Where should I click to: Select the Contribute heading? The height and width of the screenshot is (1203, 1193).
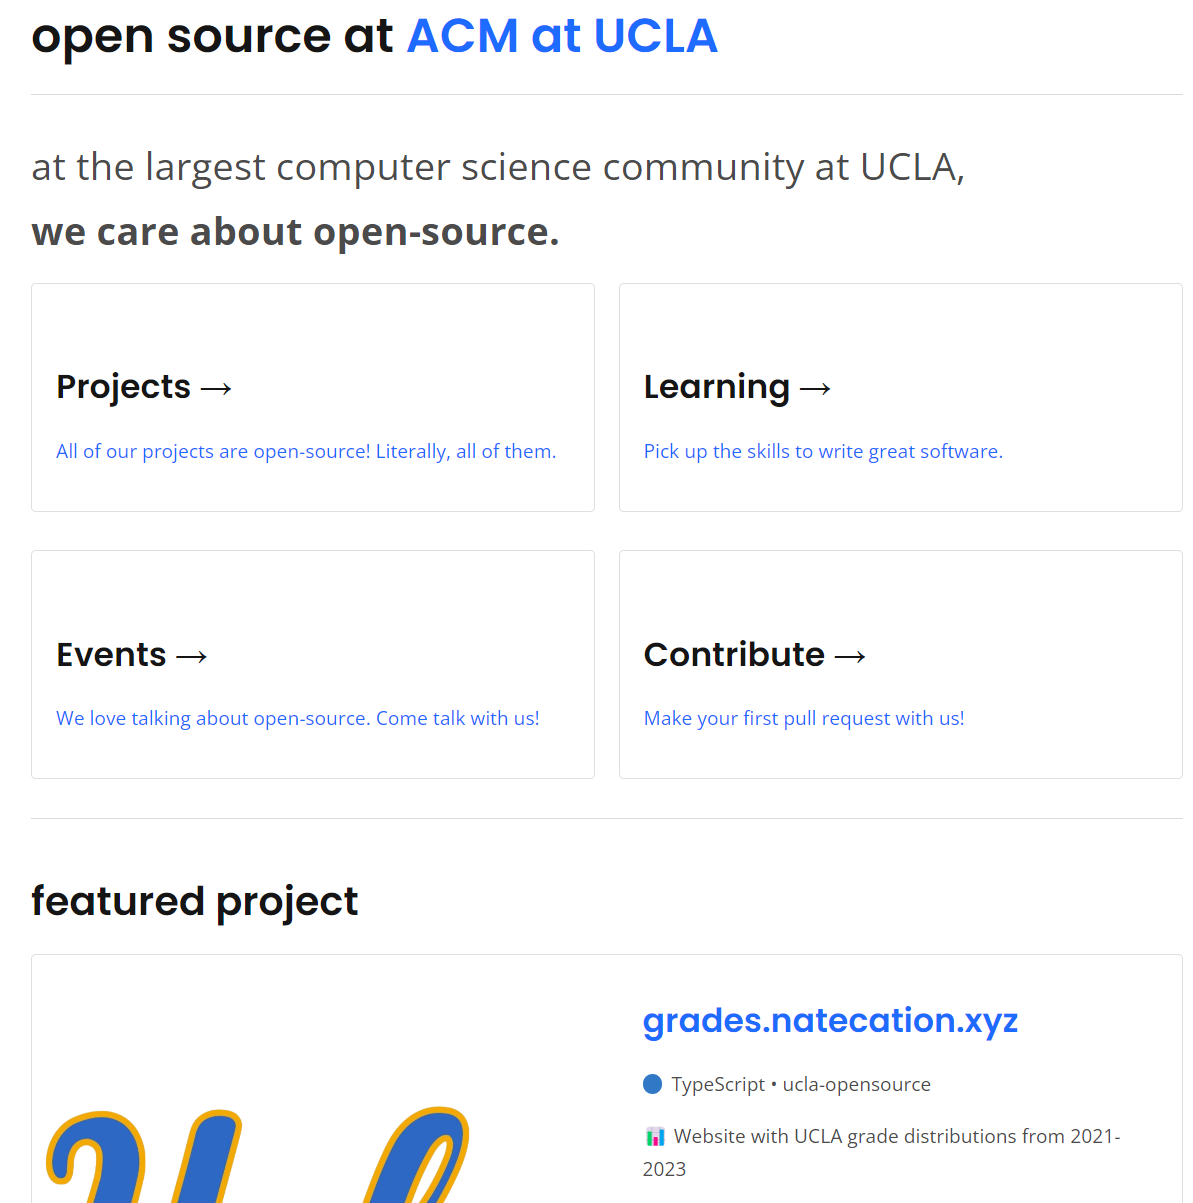click(735, 655)
